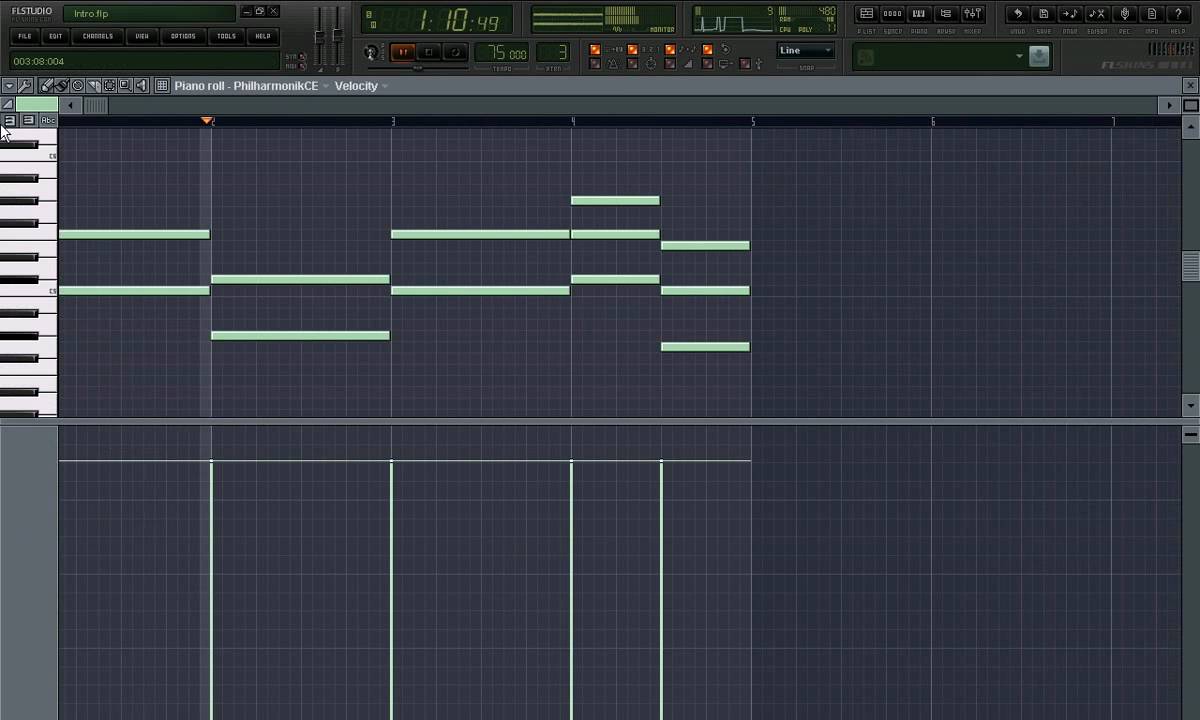Open the Playlist window (P LIST) icon
This screenshot has height=720, width=1200.
867,14
